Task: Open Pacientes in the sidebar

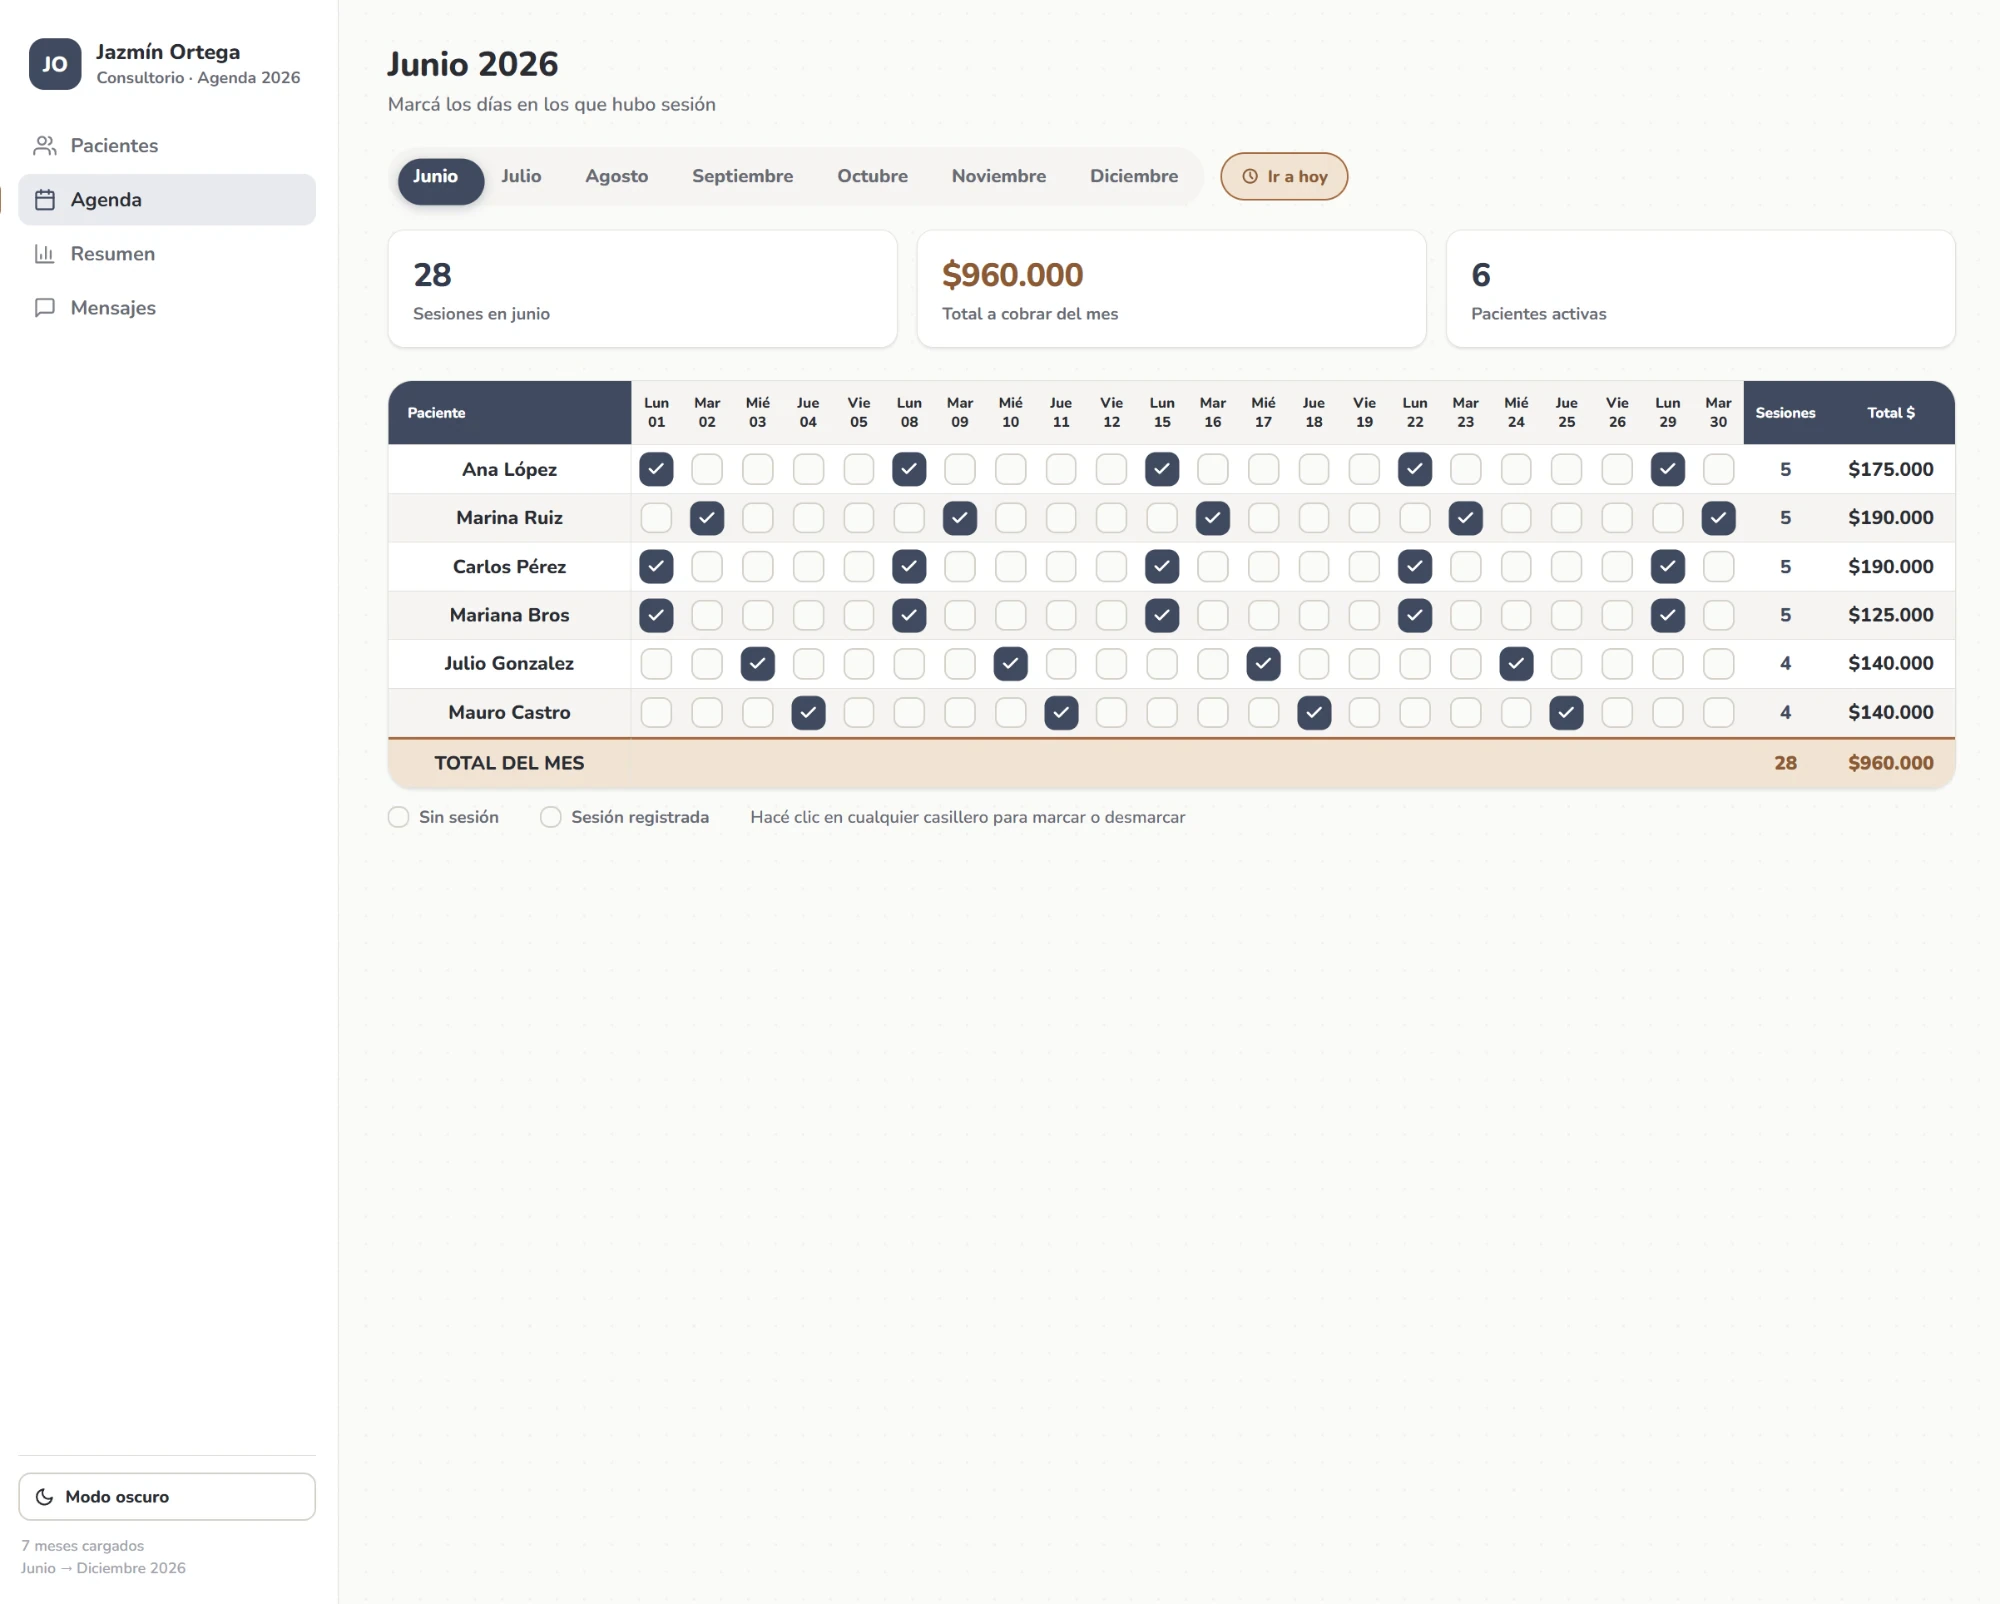Action: (x=167, y=146)
